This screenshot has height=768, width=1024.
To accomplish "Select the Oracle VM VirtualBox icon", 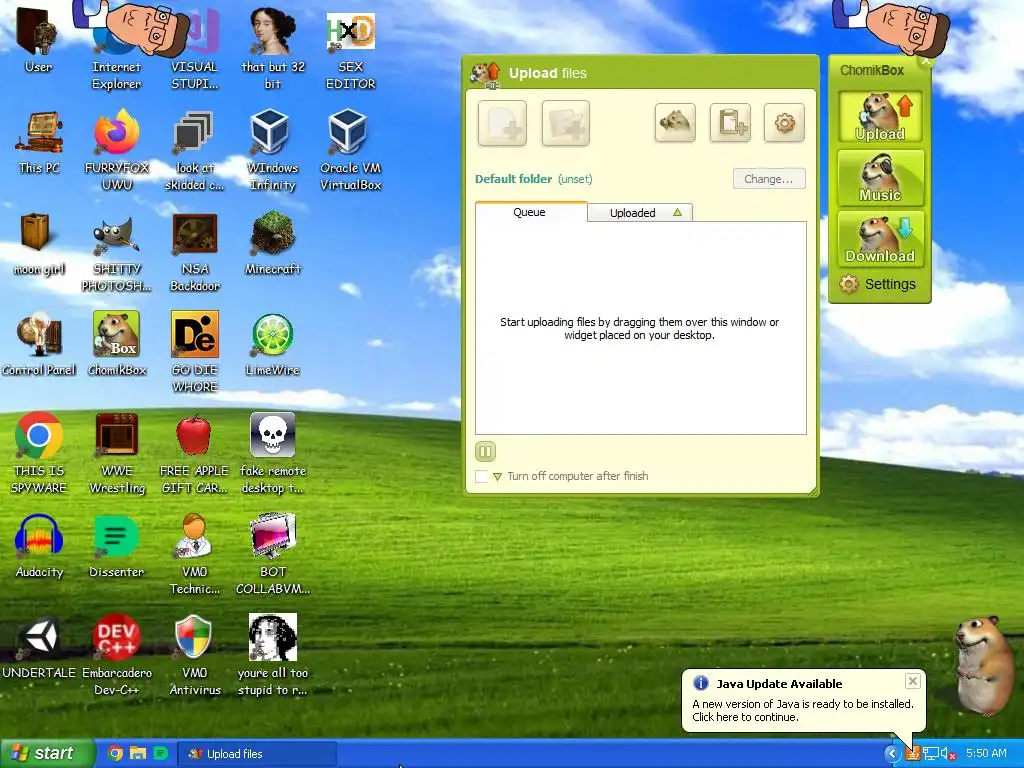I will coord(351,149).
